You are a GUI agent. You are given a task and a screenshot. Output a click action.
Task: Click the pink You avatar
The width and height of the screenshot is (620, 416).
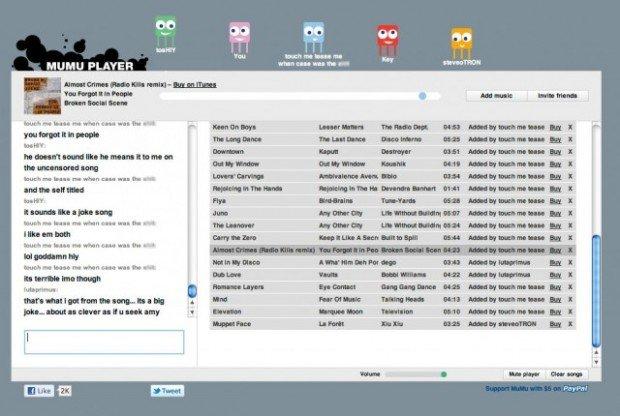[239, 37]
